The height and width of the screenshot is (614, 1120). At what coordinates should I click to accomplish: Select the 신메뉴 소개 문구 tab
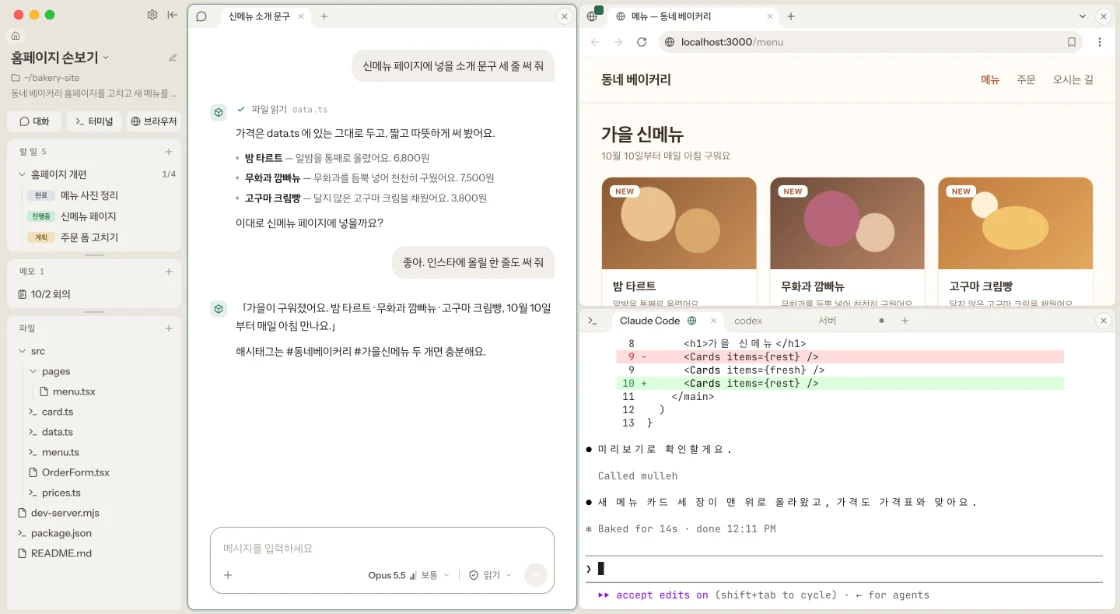259,16
